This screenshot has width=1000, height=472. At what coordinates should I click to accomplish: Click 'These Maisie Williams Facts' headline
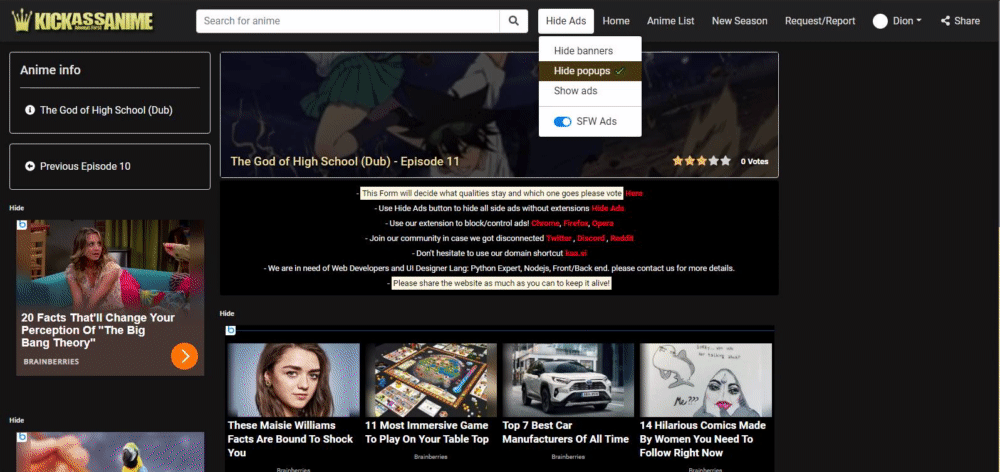tap(290, 439)
